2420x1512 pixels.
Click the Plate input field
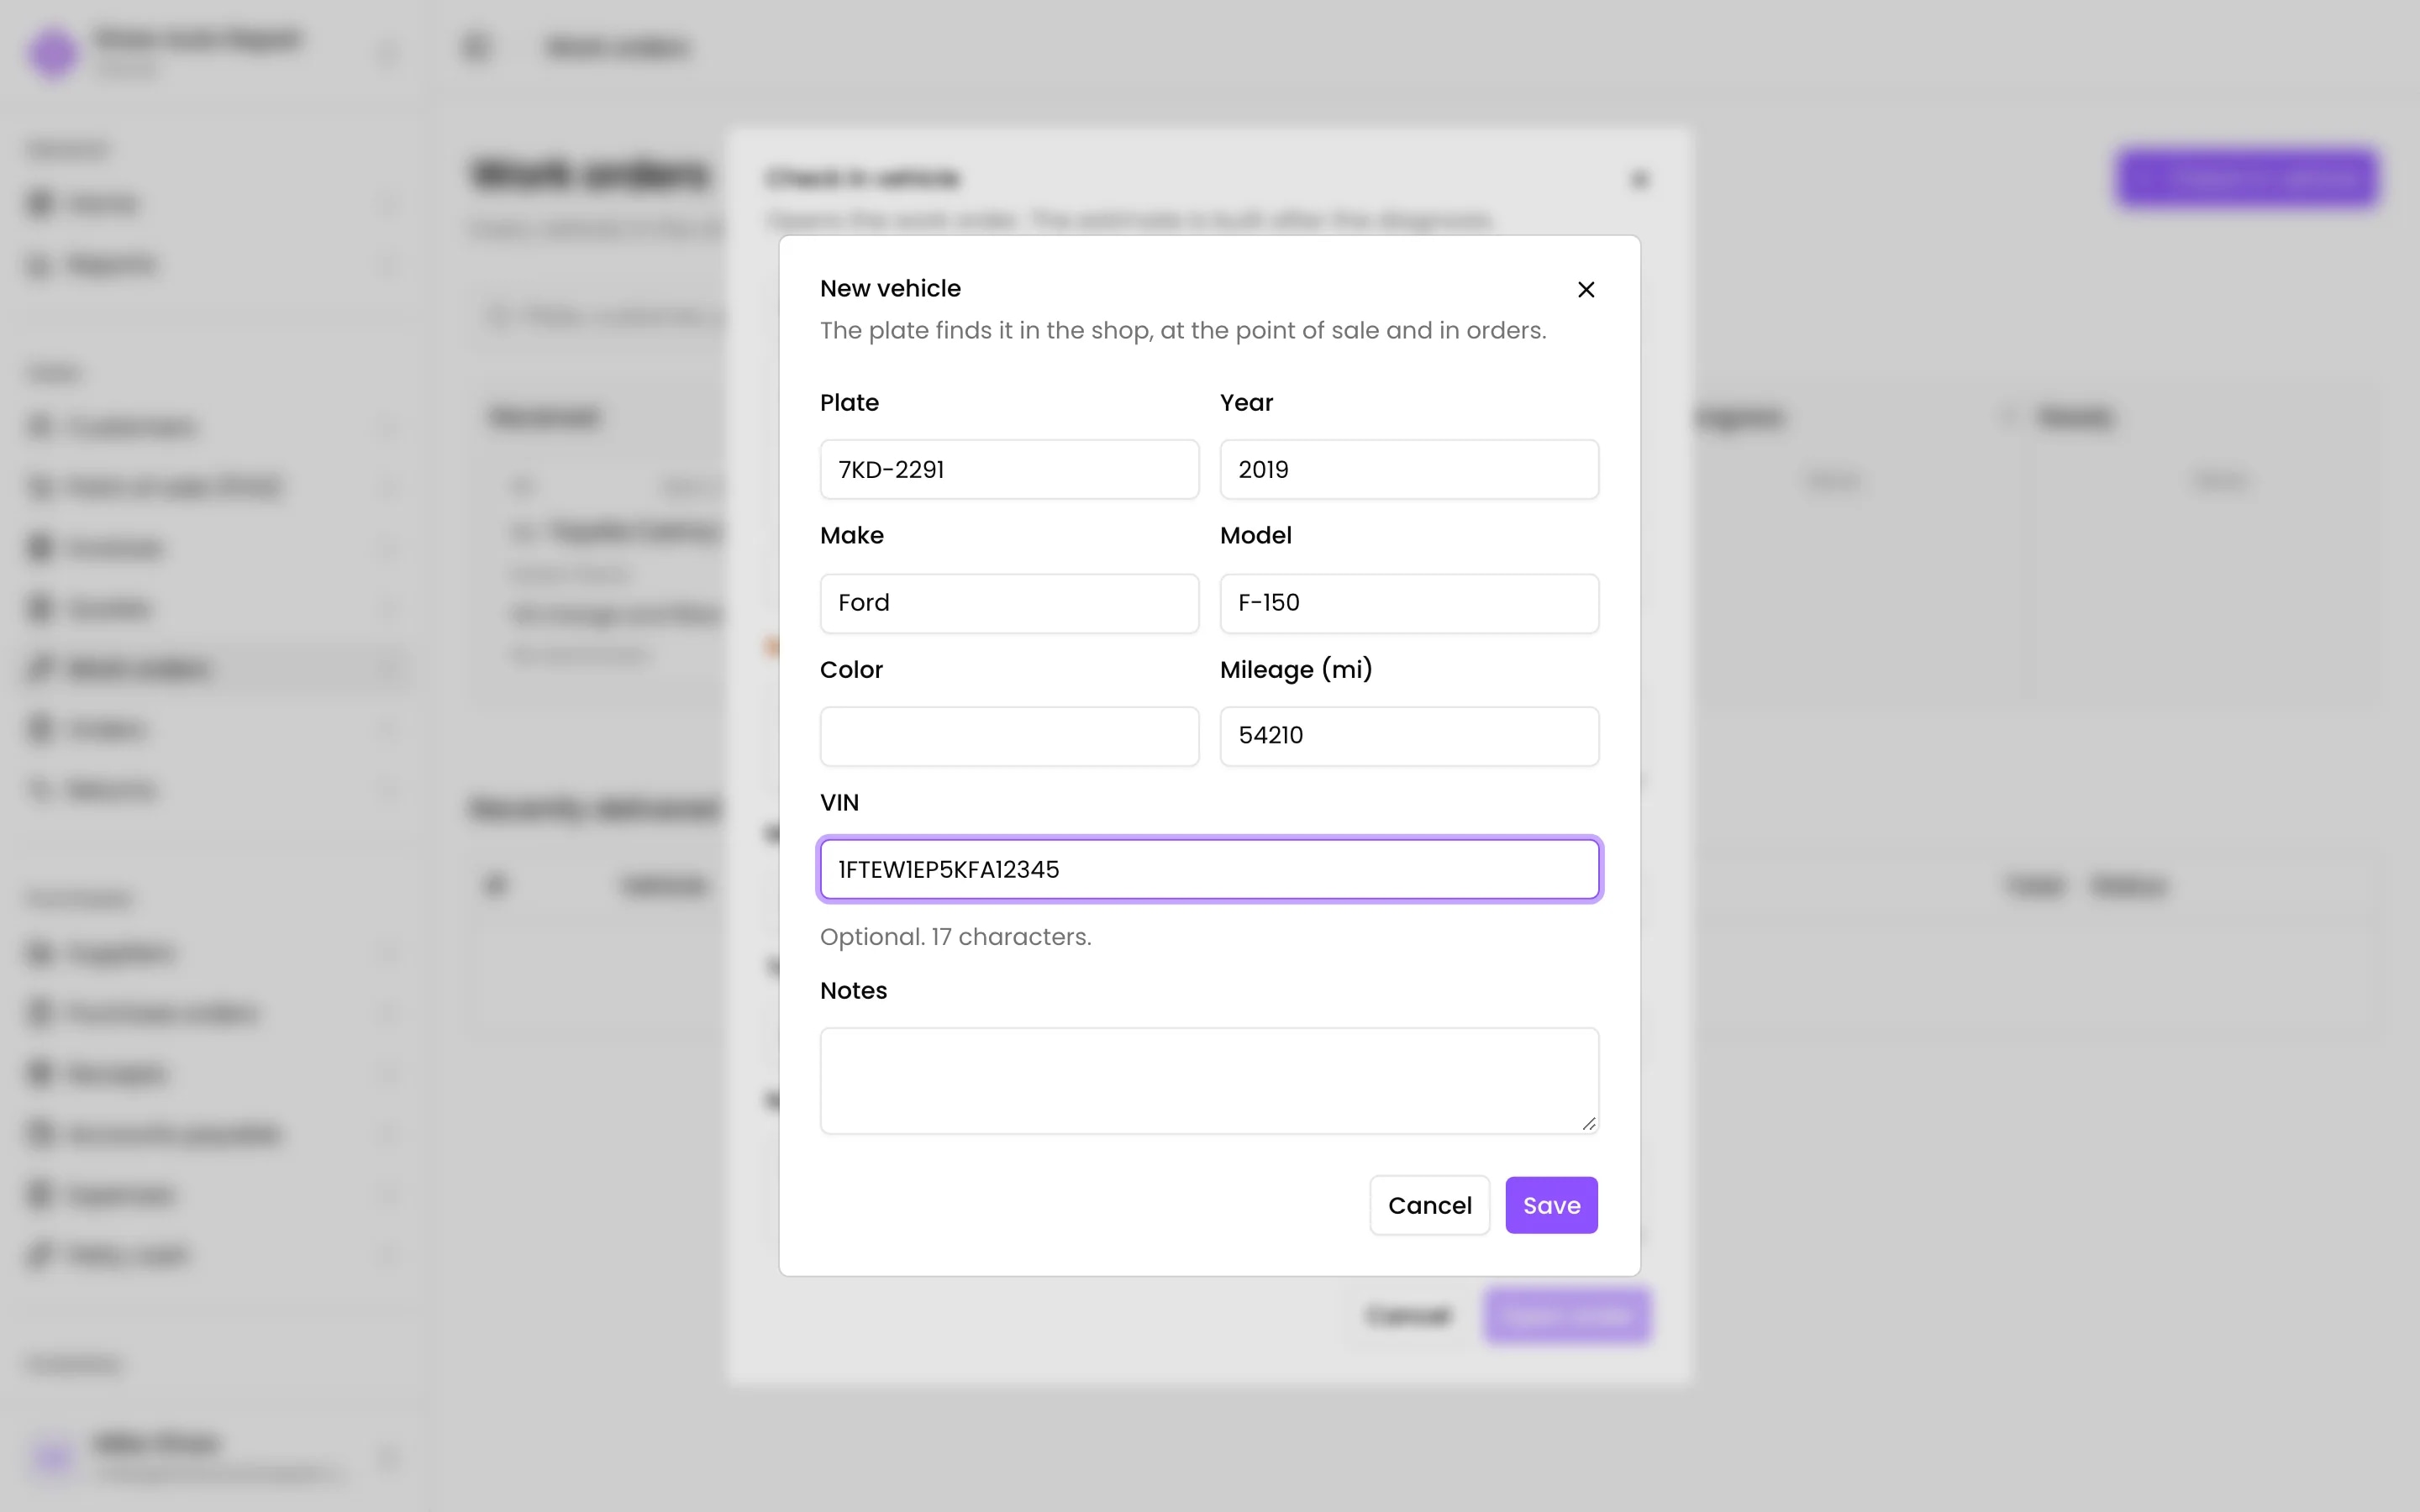[x=1009, y=469]
